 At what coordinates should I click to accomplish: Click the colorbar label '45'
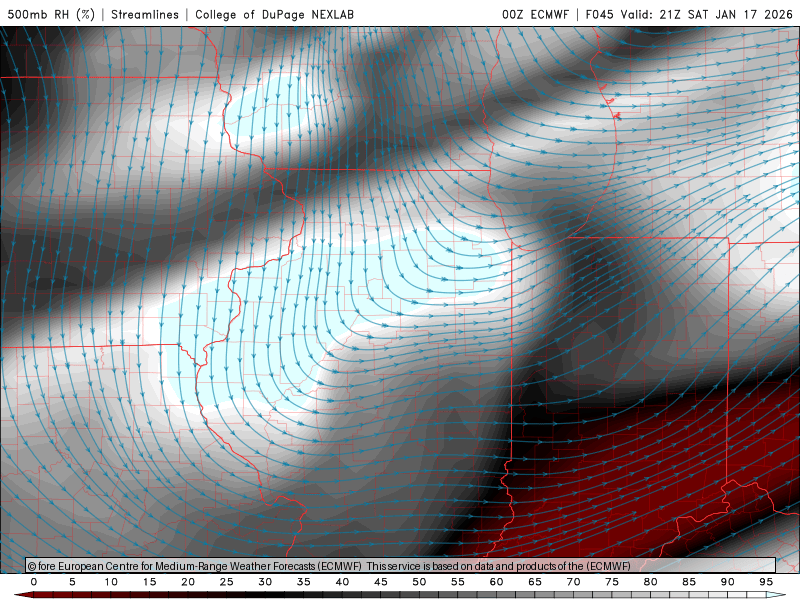[x=381, y=582]
